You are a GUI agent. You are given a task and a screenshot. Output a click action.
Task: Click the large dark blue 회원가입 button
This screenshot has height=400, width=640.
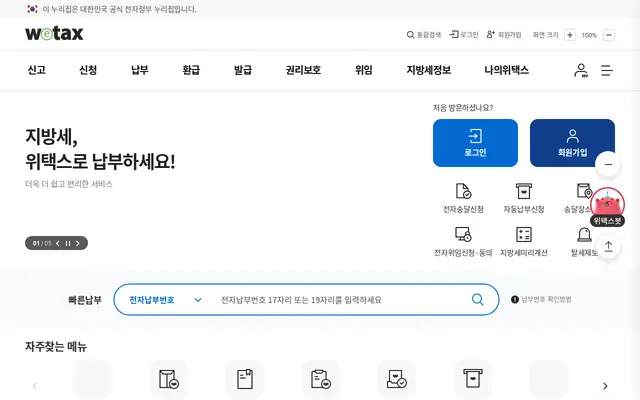pos(572,143)
